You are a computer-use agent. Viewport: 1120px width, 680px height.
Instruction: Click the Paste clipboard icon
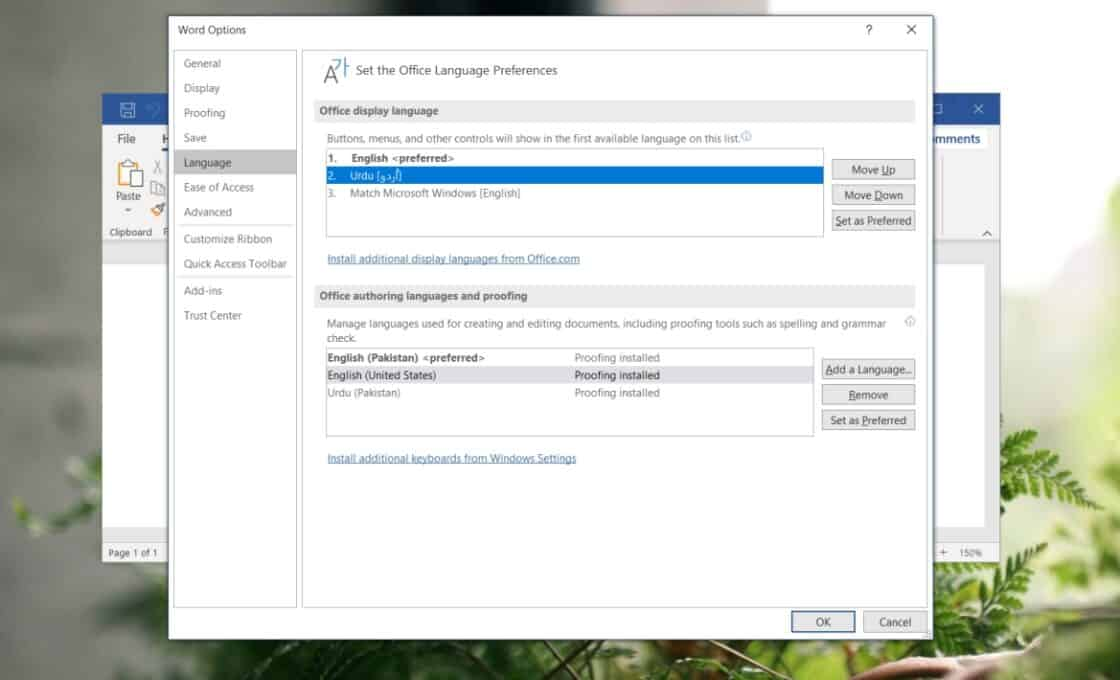pyautogui.click(x=129, y=174)
